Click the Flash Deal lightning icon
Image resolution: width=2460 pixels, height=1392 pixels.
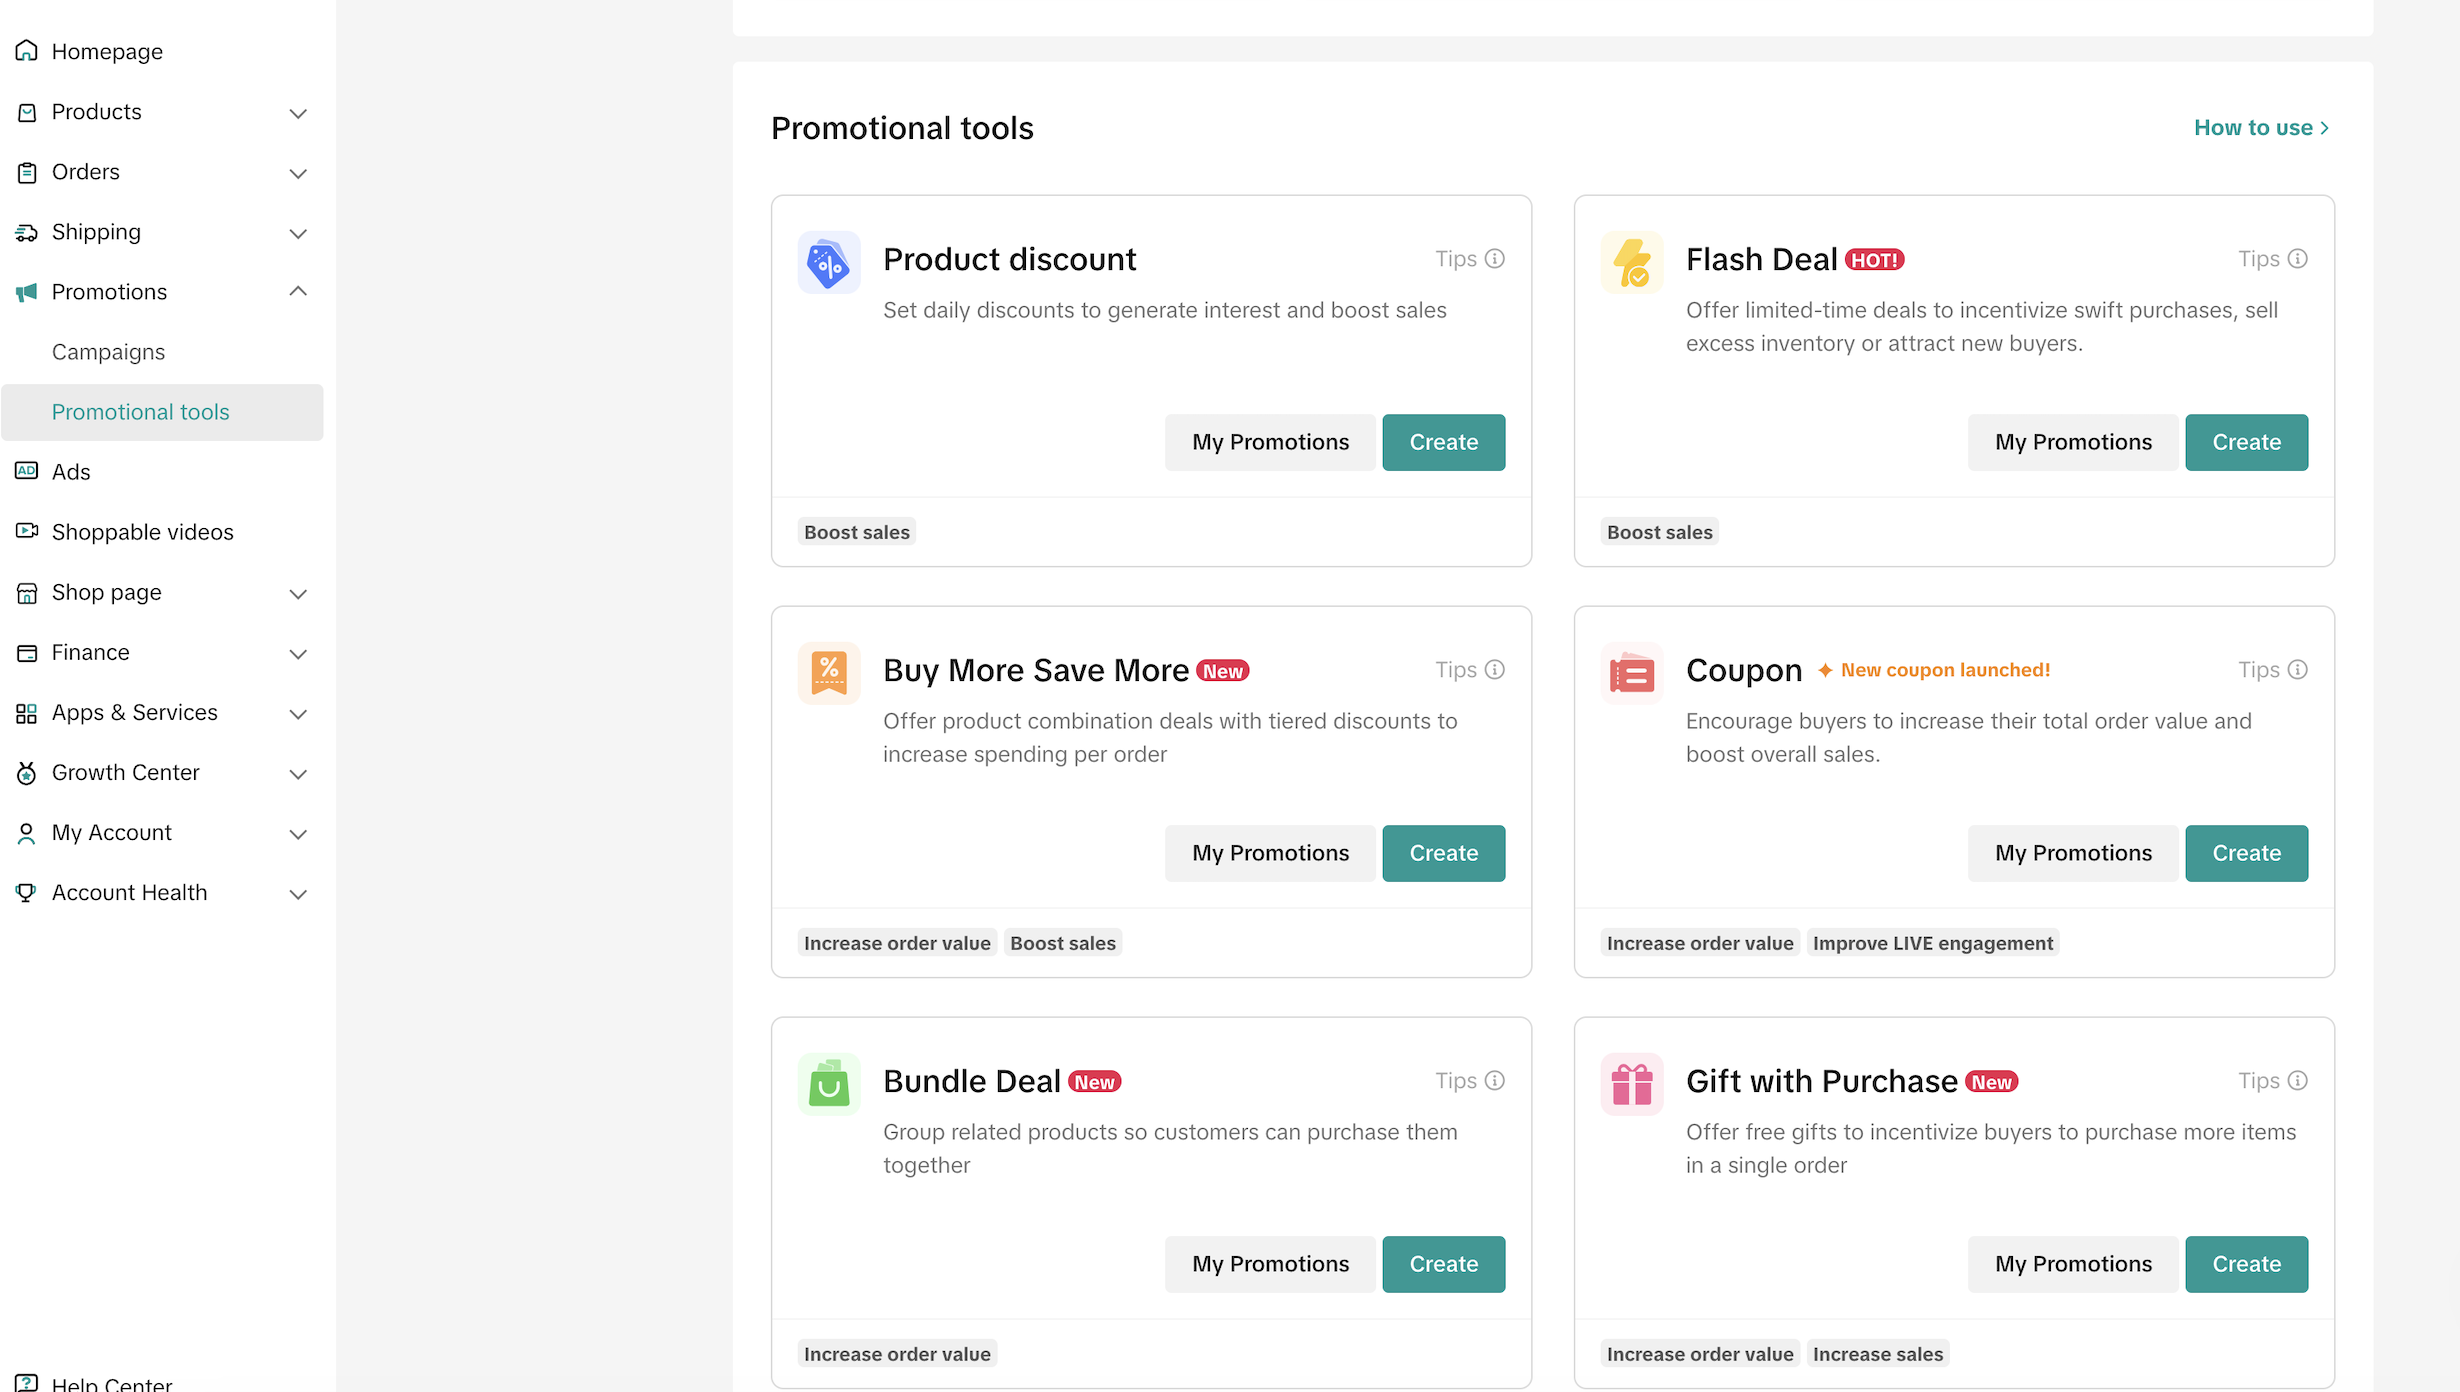(x=1631, y=262)
